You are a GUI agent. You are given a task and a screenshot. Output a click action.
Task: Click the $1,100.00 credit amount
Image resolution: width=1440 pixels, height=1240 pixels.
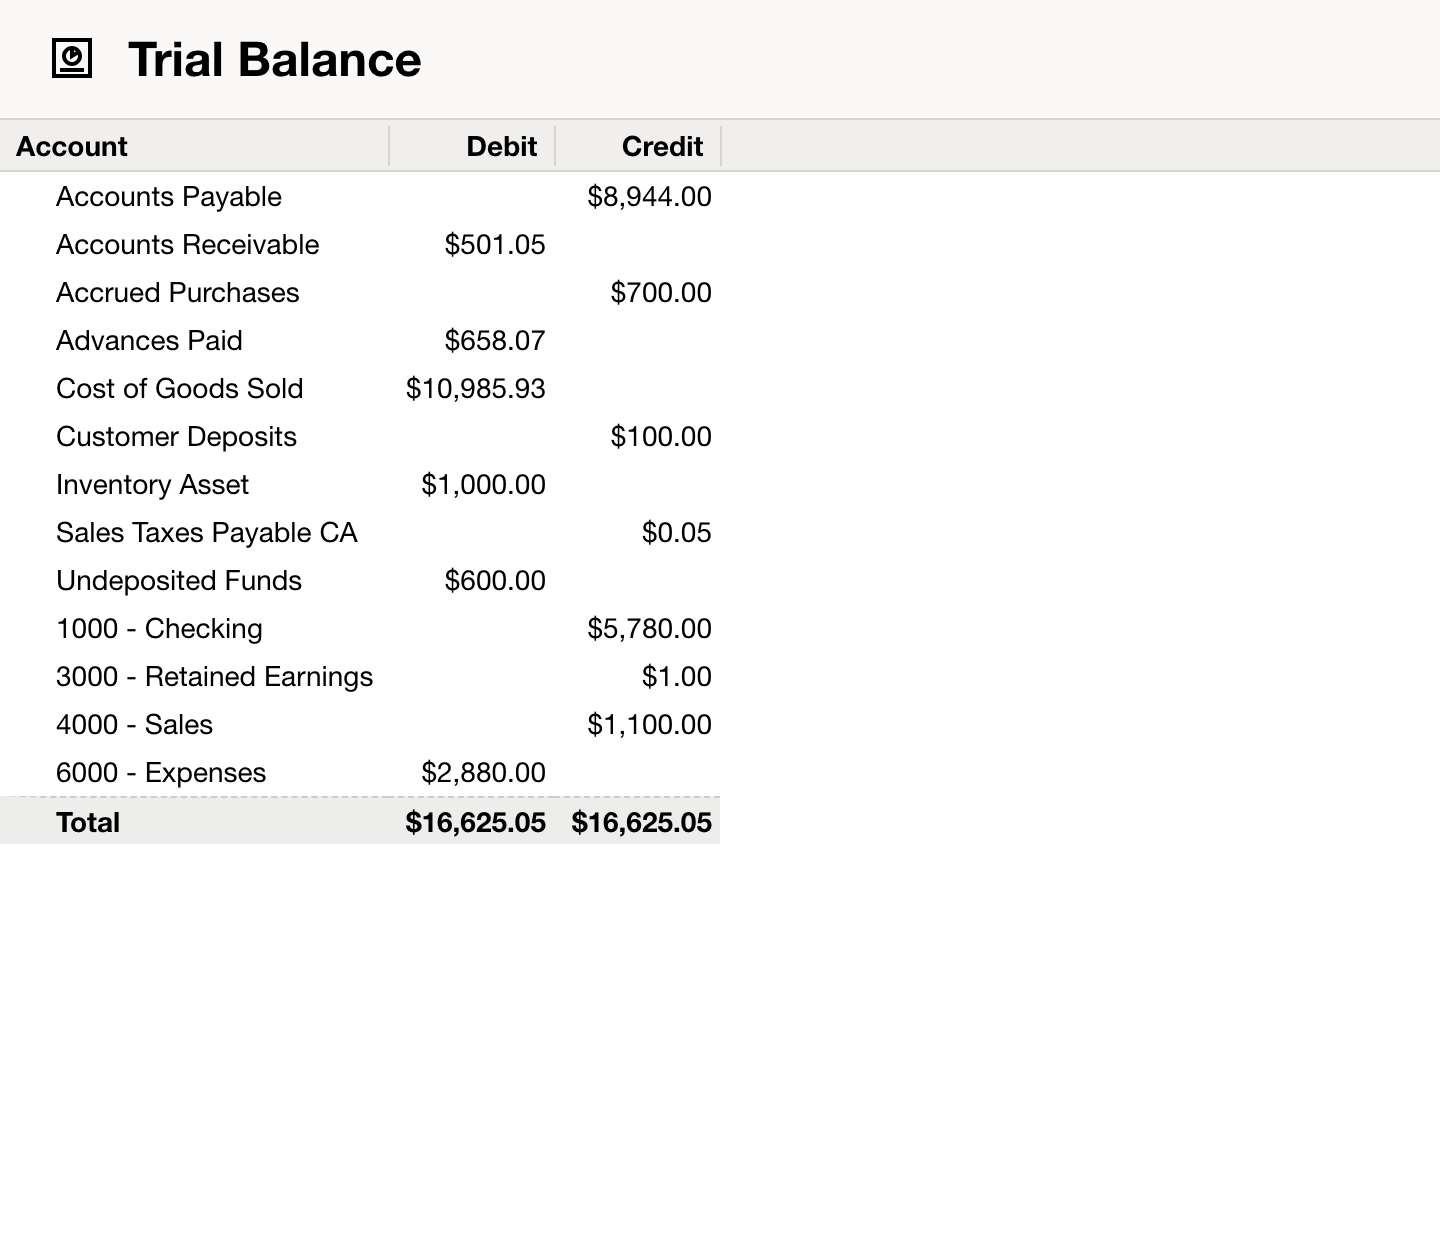[650, 725]
